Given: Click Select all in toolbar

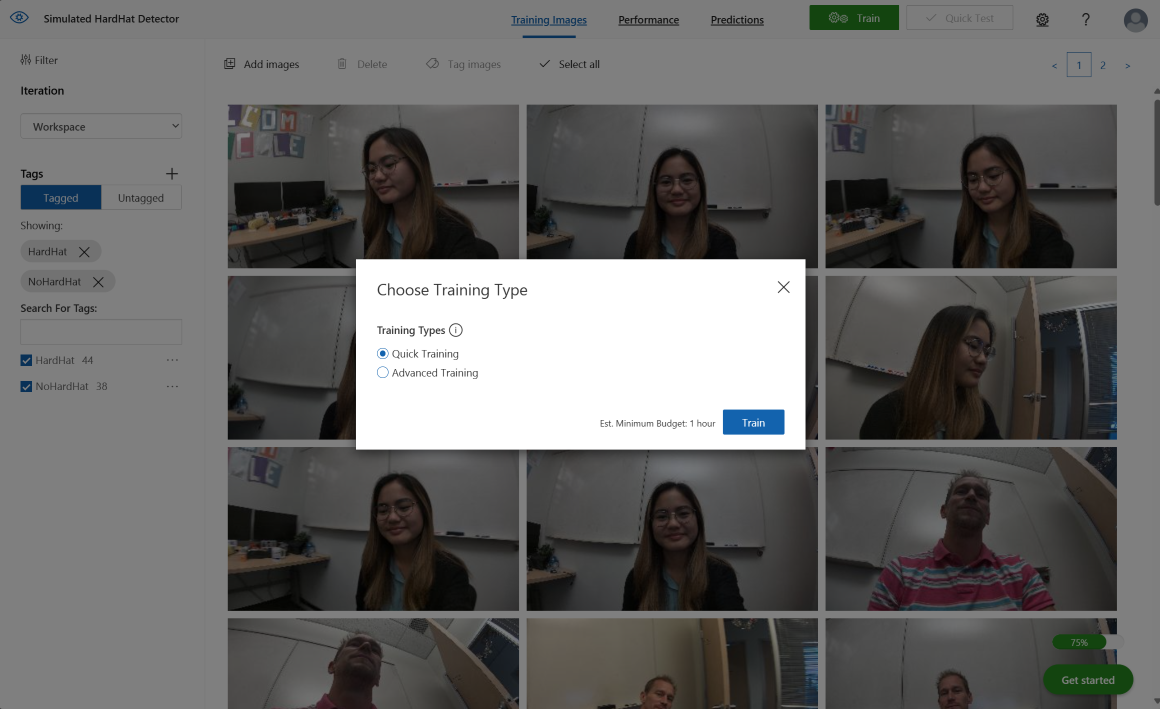Looking at the screenshot, I should (570, 64).
